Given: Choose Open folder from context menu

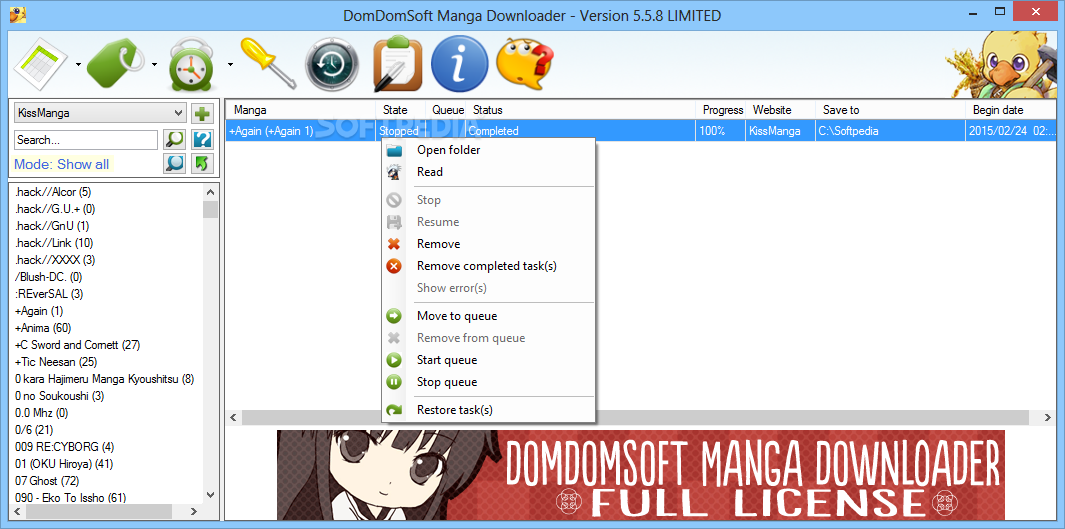Looking at the screenshot, I should 488,150.
